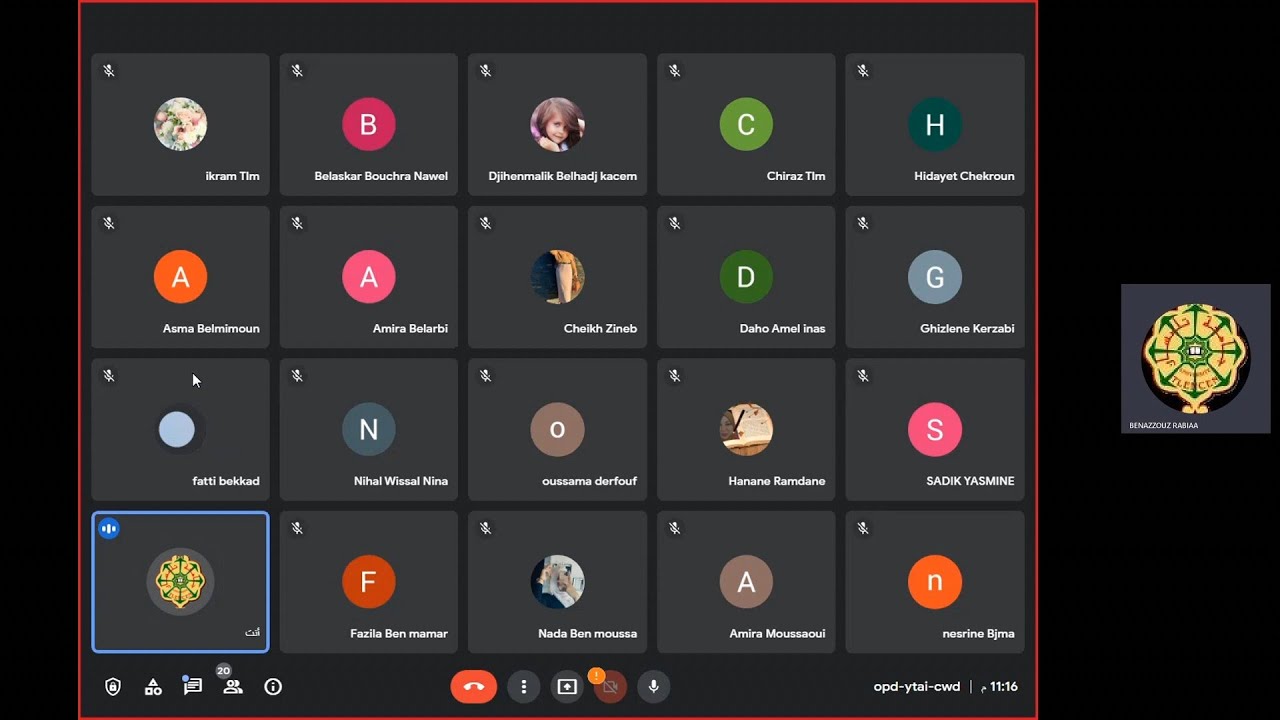1280x720 pixels.
Task: Select your own highlighted tile with the emblem avatar
Action: pyautogui.click(x=180, y=582)
